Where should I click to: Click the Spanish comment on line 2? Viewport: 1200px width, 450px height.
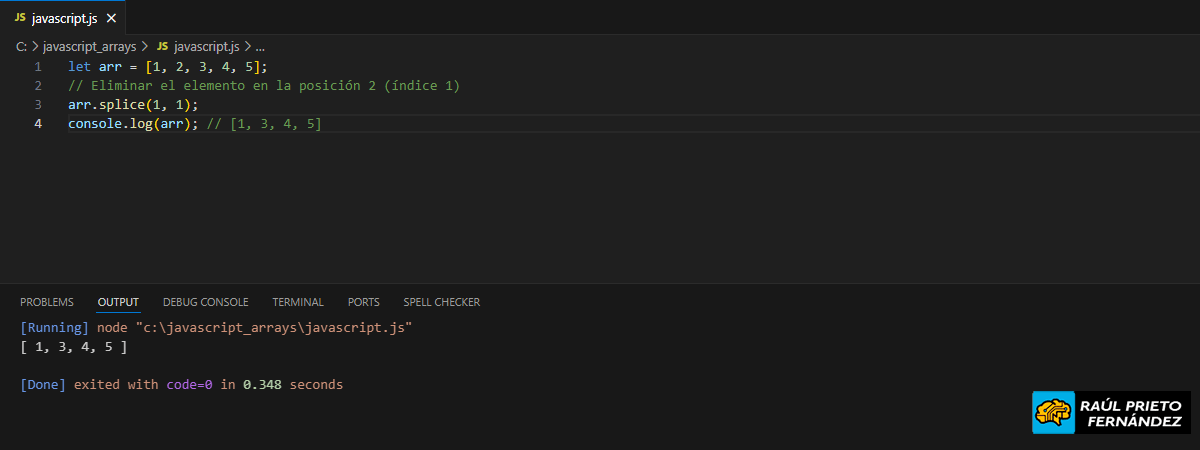point(264,86)
